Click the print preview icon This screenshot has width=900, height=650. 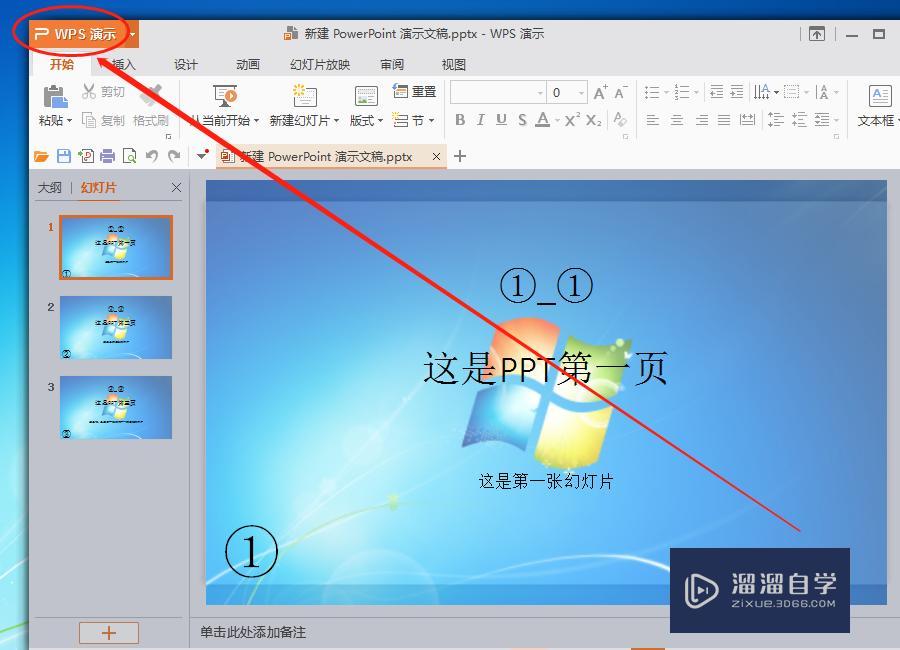[130, 156]
